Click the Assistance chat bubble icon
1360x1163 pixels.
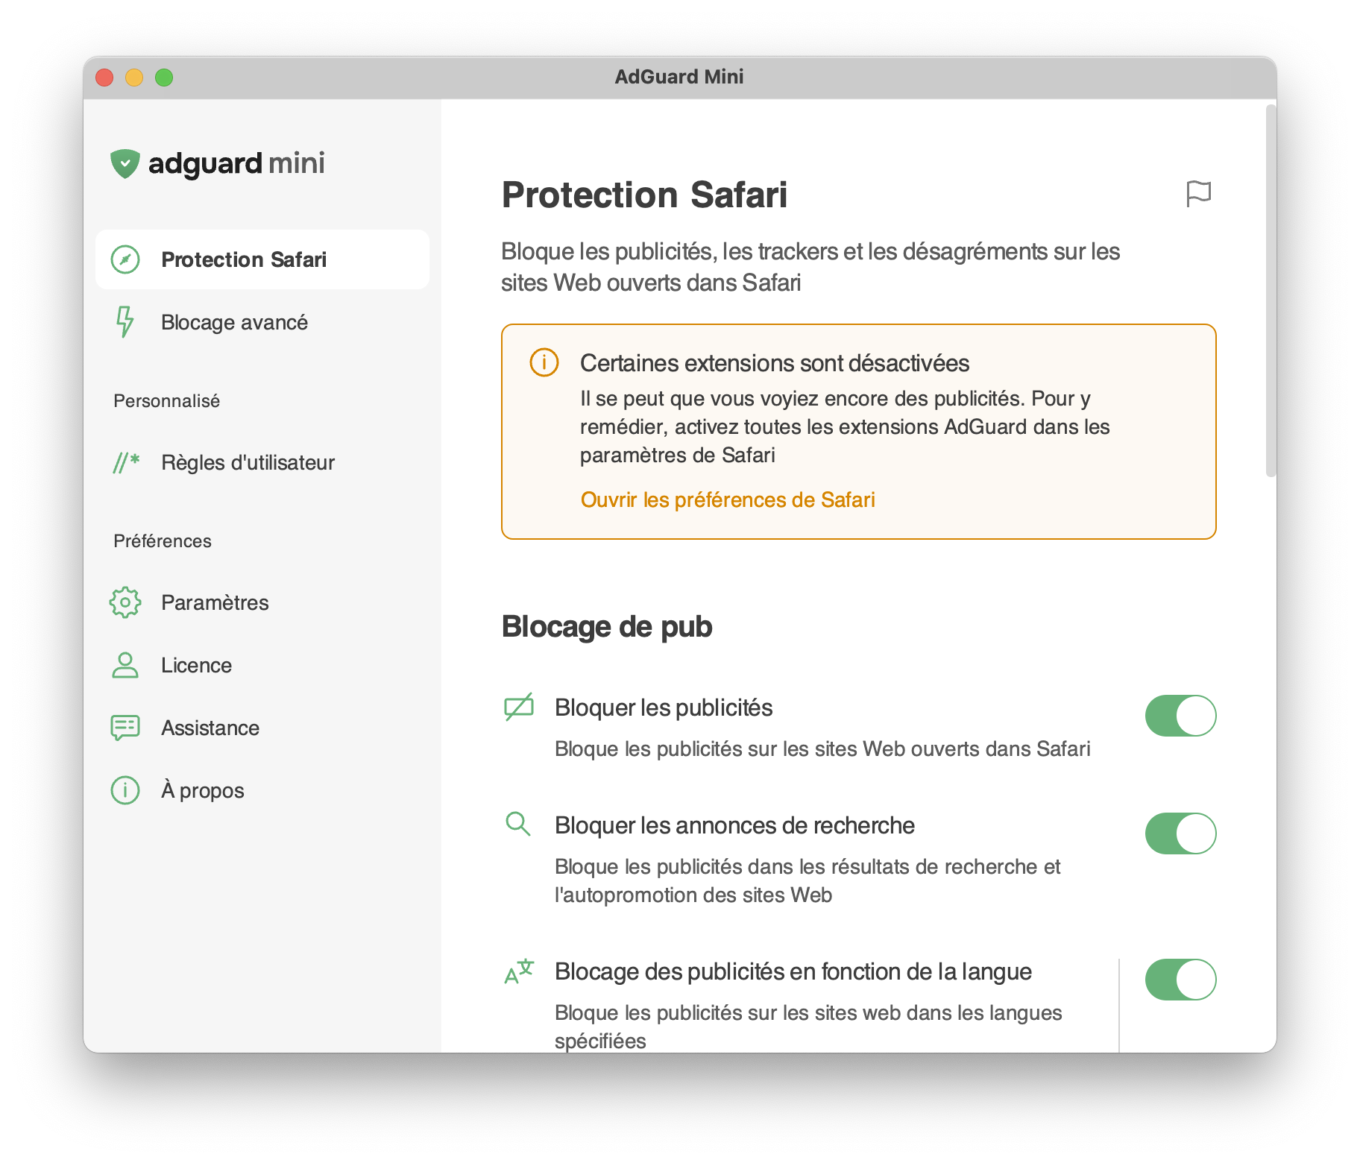coord(125,727)
